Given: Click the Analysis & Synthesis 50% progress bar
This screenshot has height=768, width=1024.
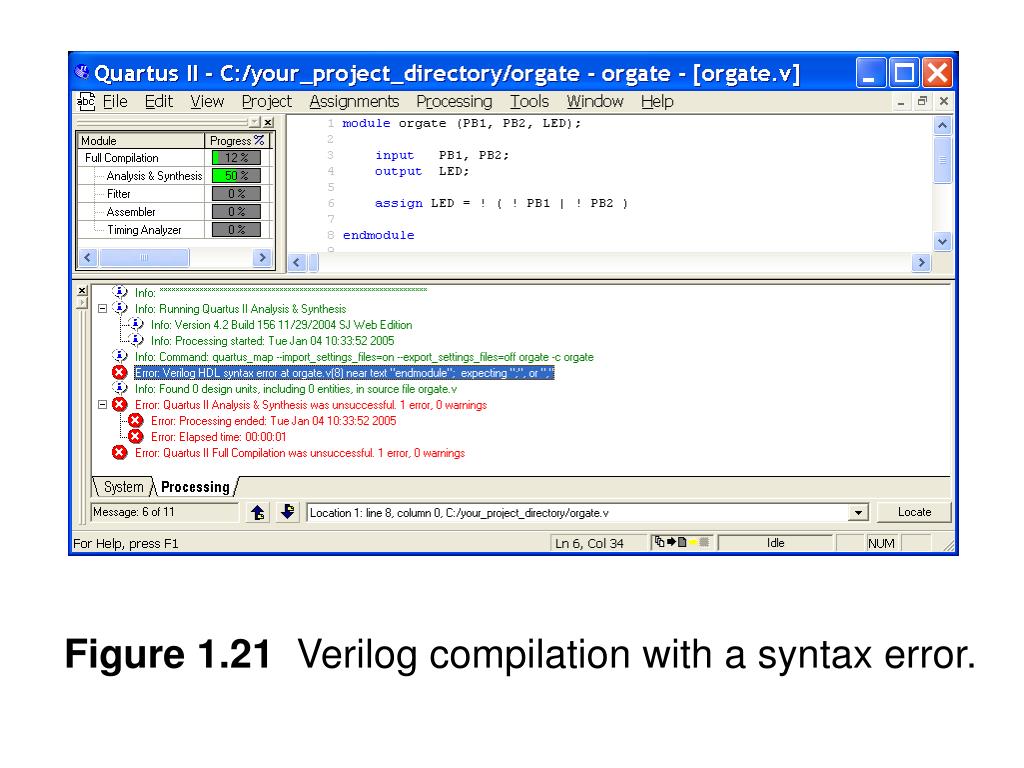Looking at the screenshot, I should coord(236,176).
